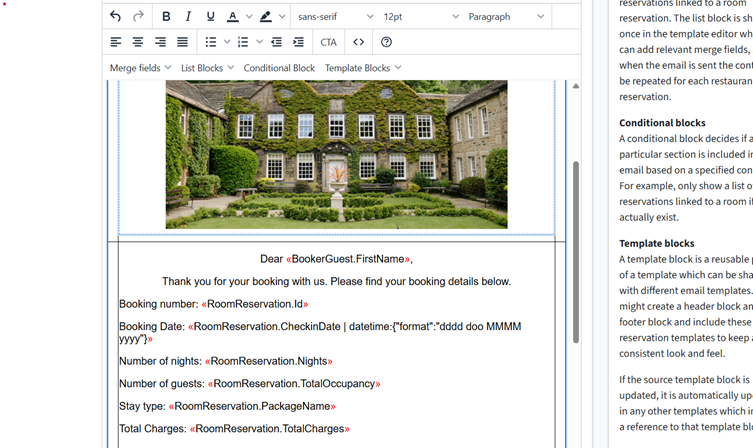Click the editor scroll up arrow
Image resolution: width=753 pixels, height=448 pixels.
click(576, 86)
